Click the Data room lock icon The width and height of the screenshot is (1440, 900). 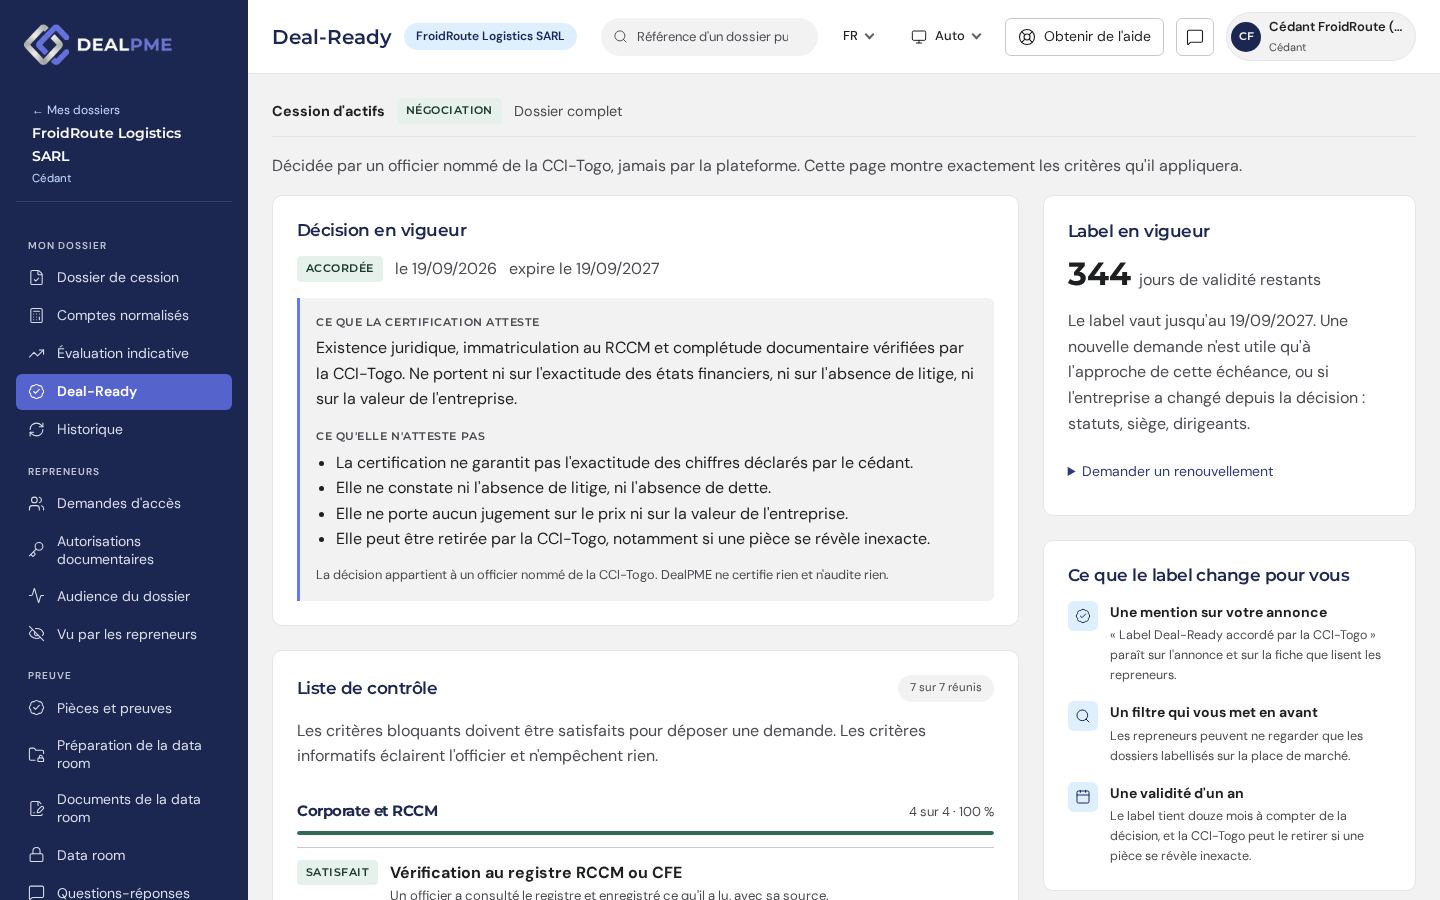[x=37, y=856]
